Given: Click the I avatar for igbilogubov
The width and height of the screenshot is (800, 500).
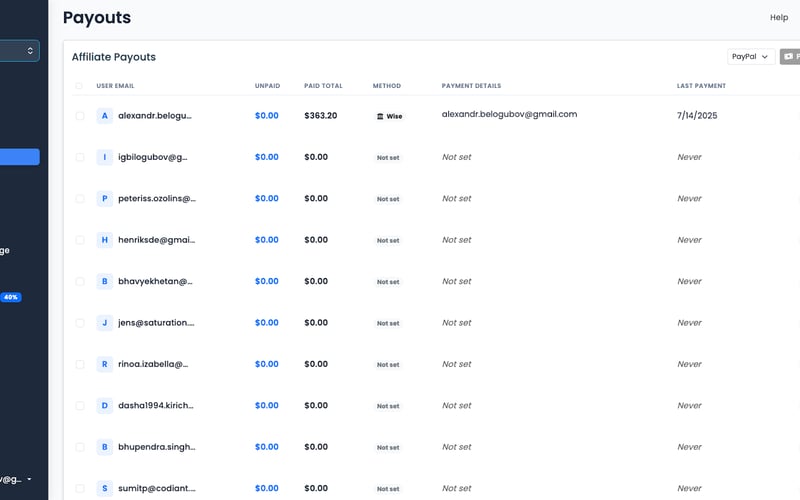Looking at the screenshot, I should (x=105, y=157).
